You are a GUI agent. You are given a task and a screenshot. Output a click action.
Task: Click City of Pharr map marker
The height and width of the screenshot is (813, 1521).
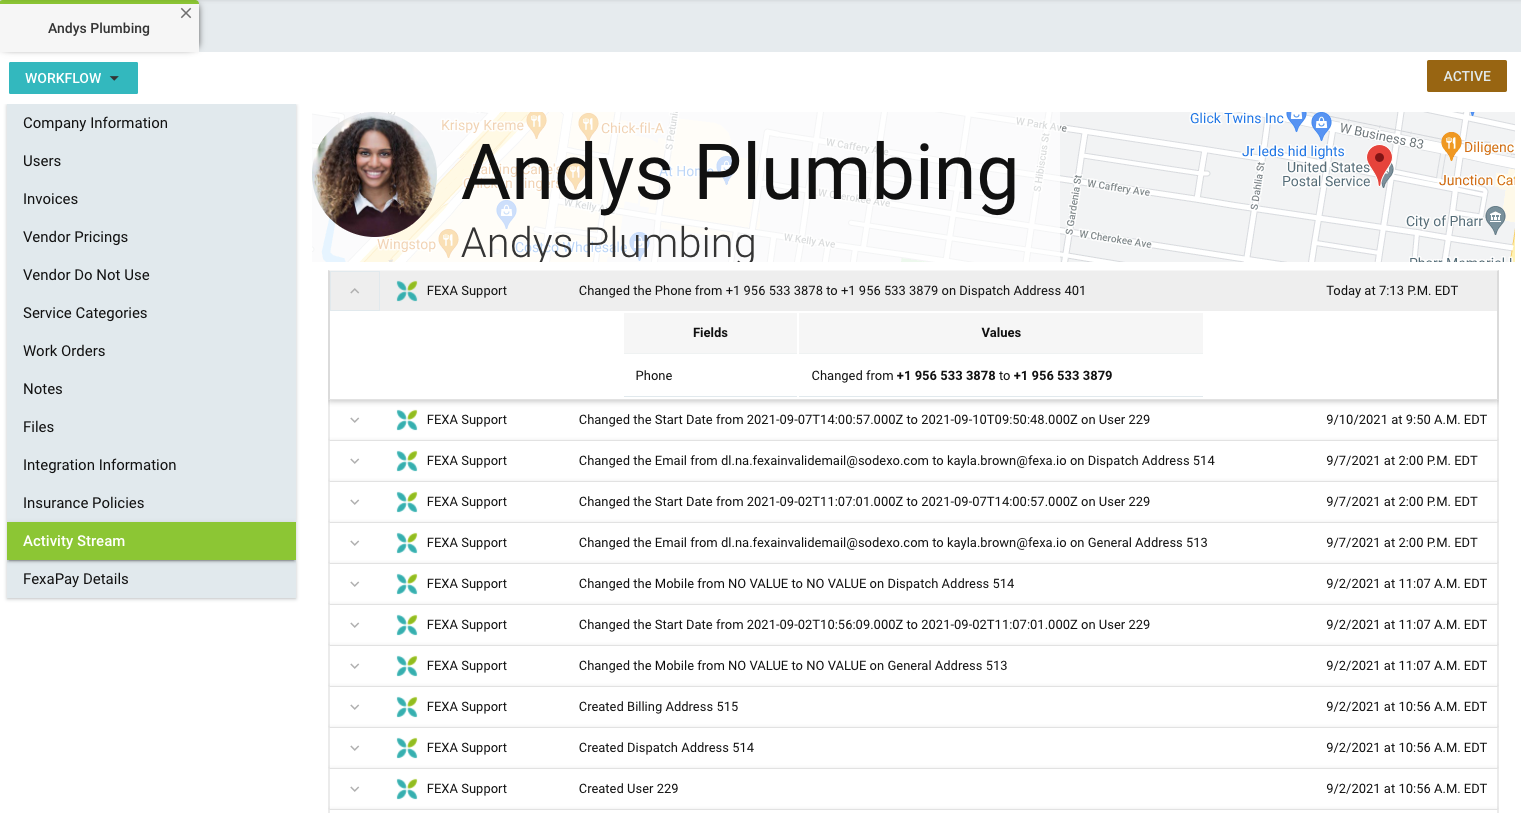[1495, 220]
